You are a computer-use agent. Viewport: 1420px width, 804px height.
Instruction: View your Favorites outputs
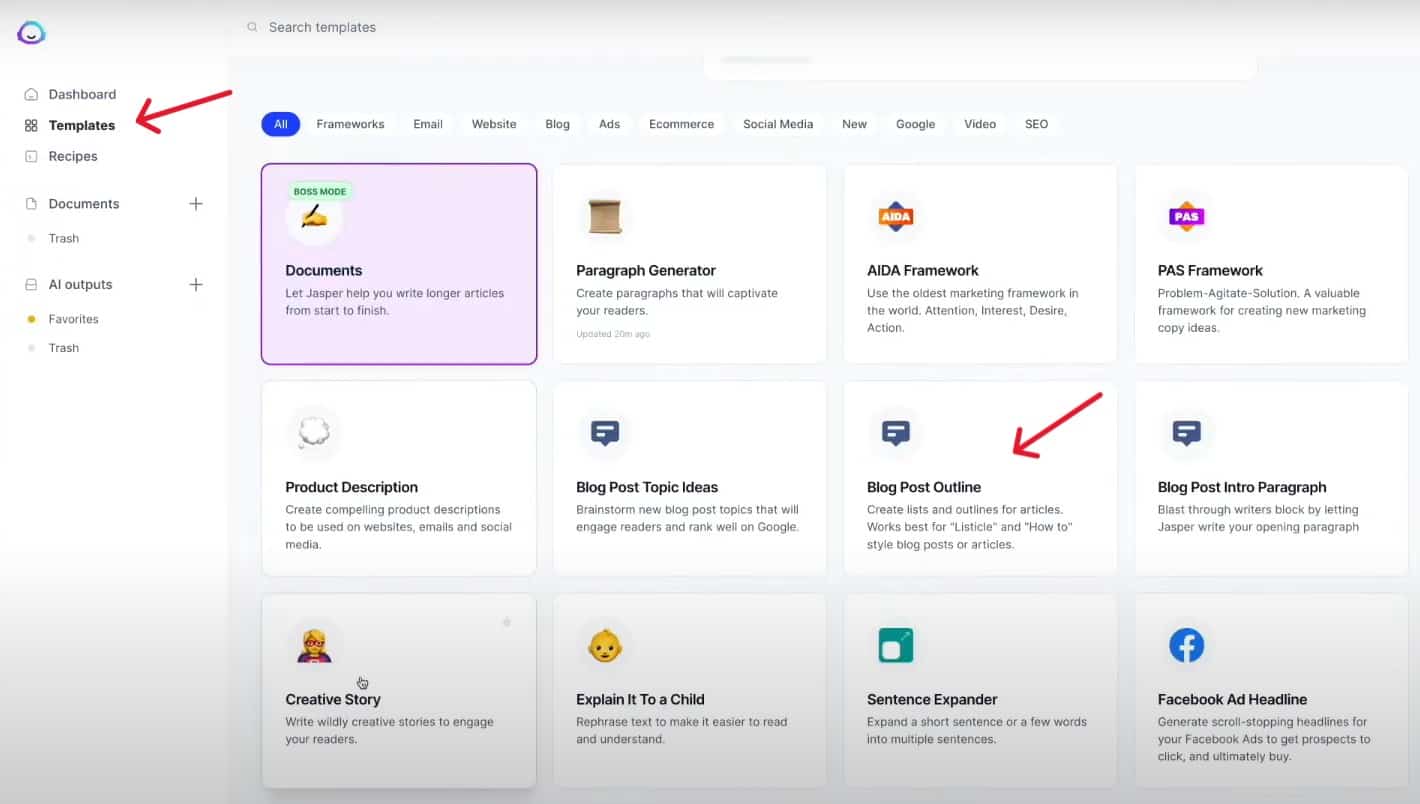coord(73,318)
